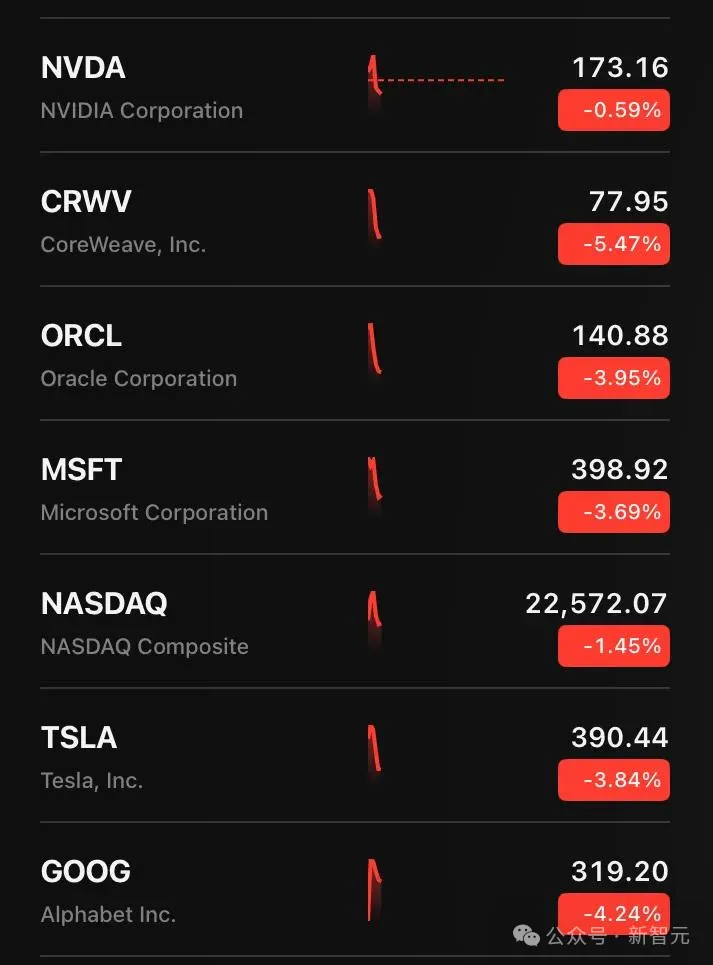713x965 pixels.
Task: Open the Microsoft Corporation entry
Action: (154, 513)
